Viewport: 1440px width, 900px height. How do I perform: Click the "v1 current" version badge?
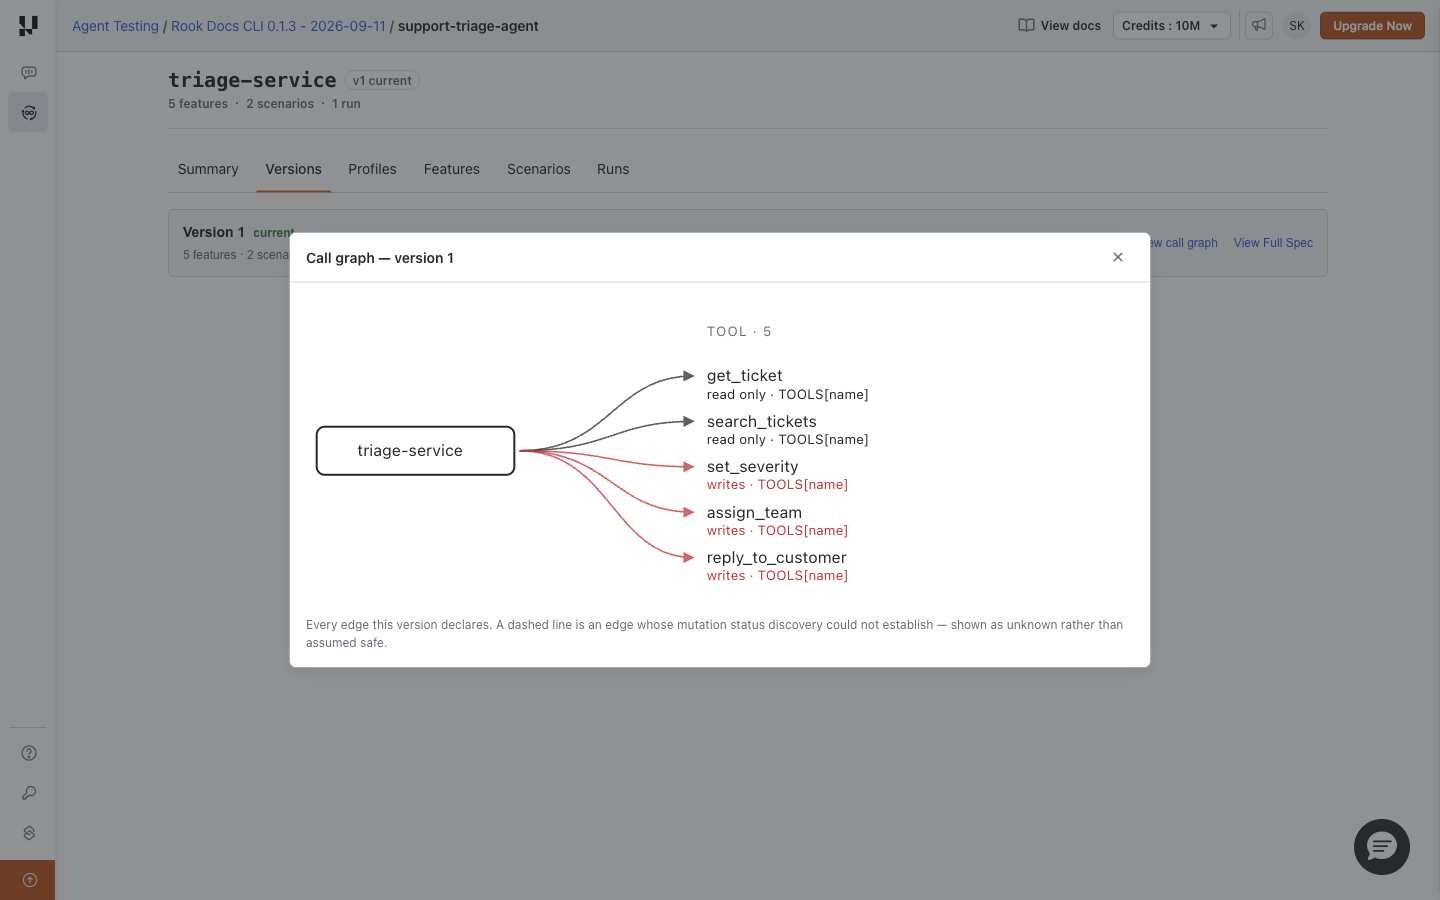point(382,81)
